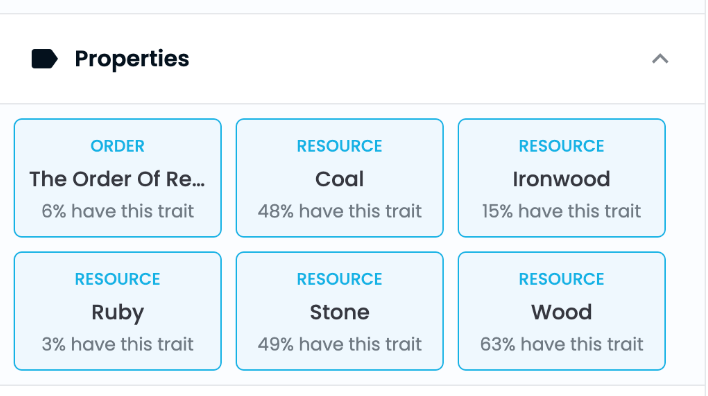This screenshot has width=708, height=396.
Task: Select the Coal resource trait
Action: coord(340,178)
